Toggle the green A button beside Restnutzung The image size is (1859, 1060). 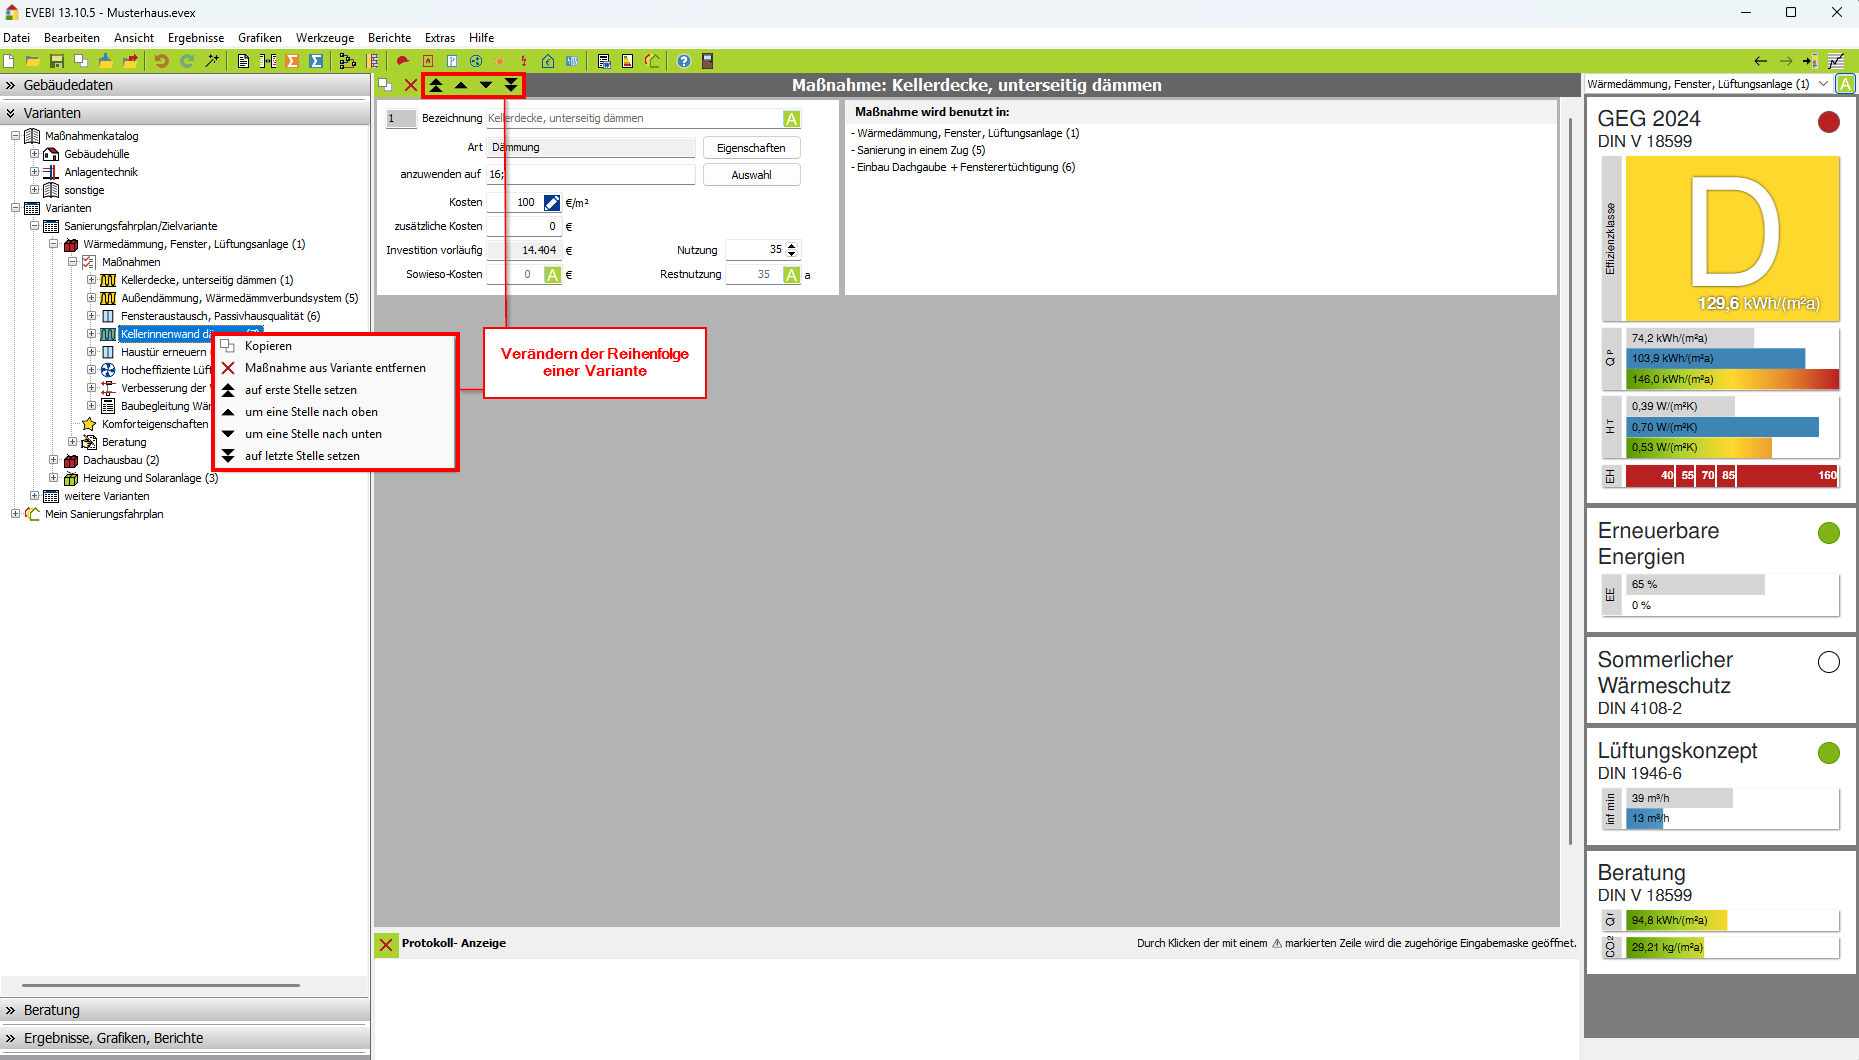pyautogui.click(x=791, y=274)
